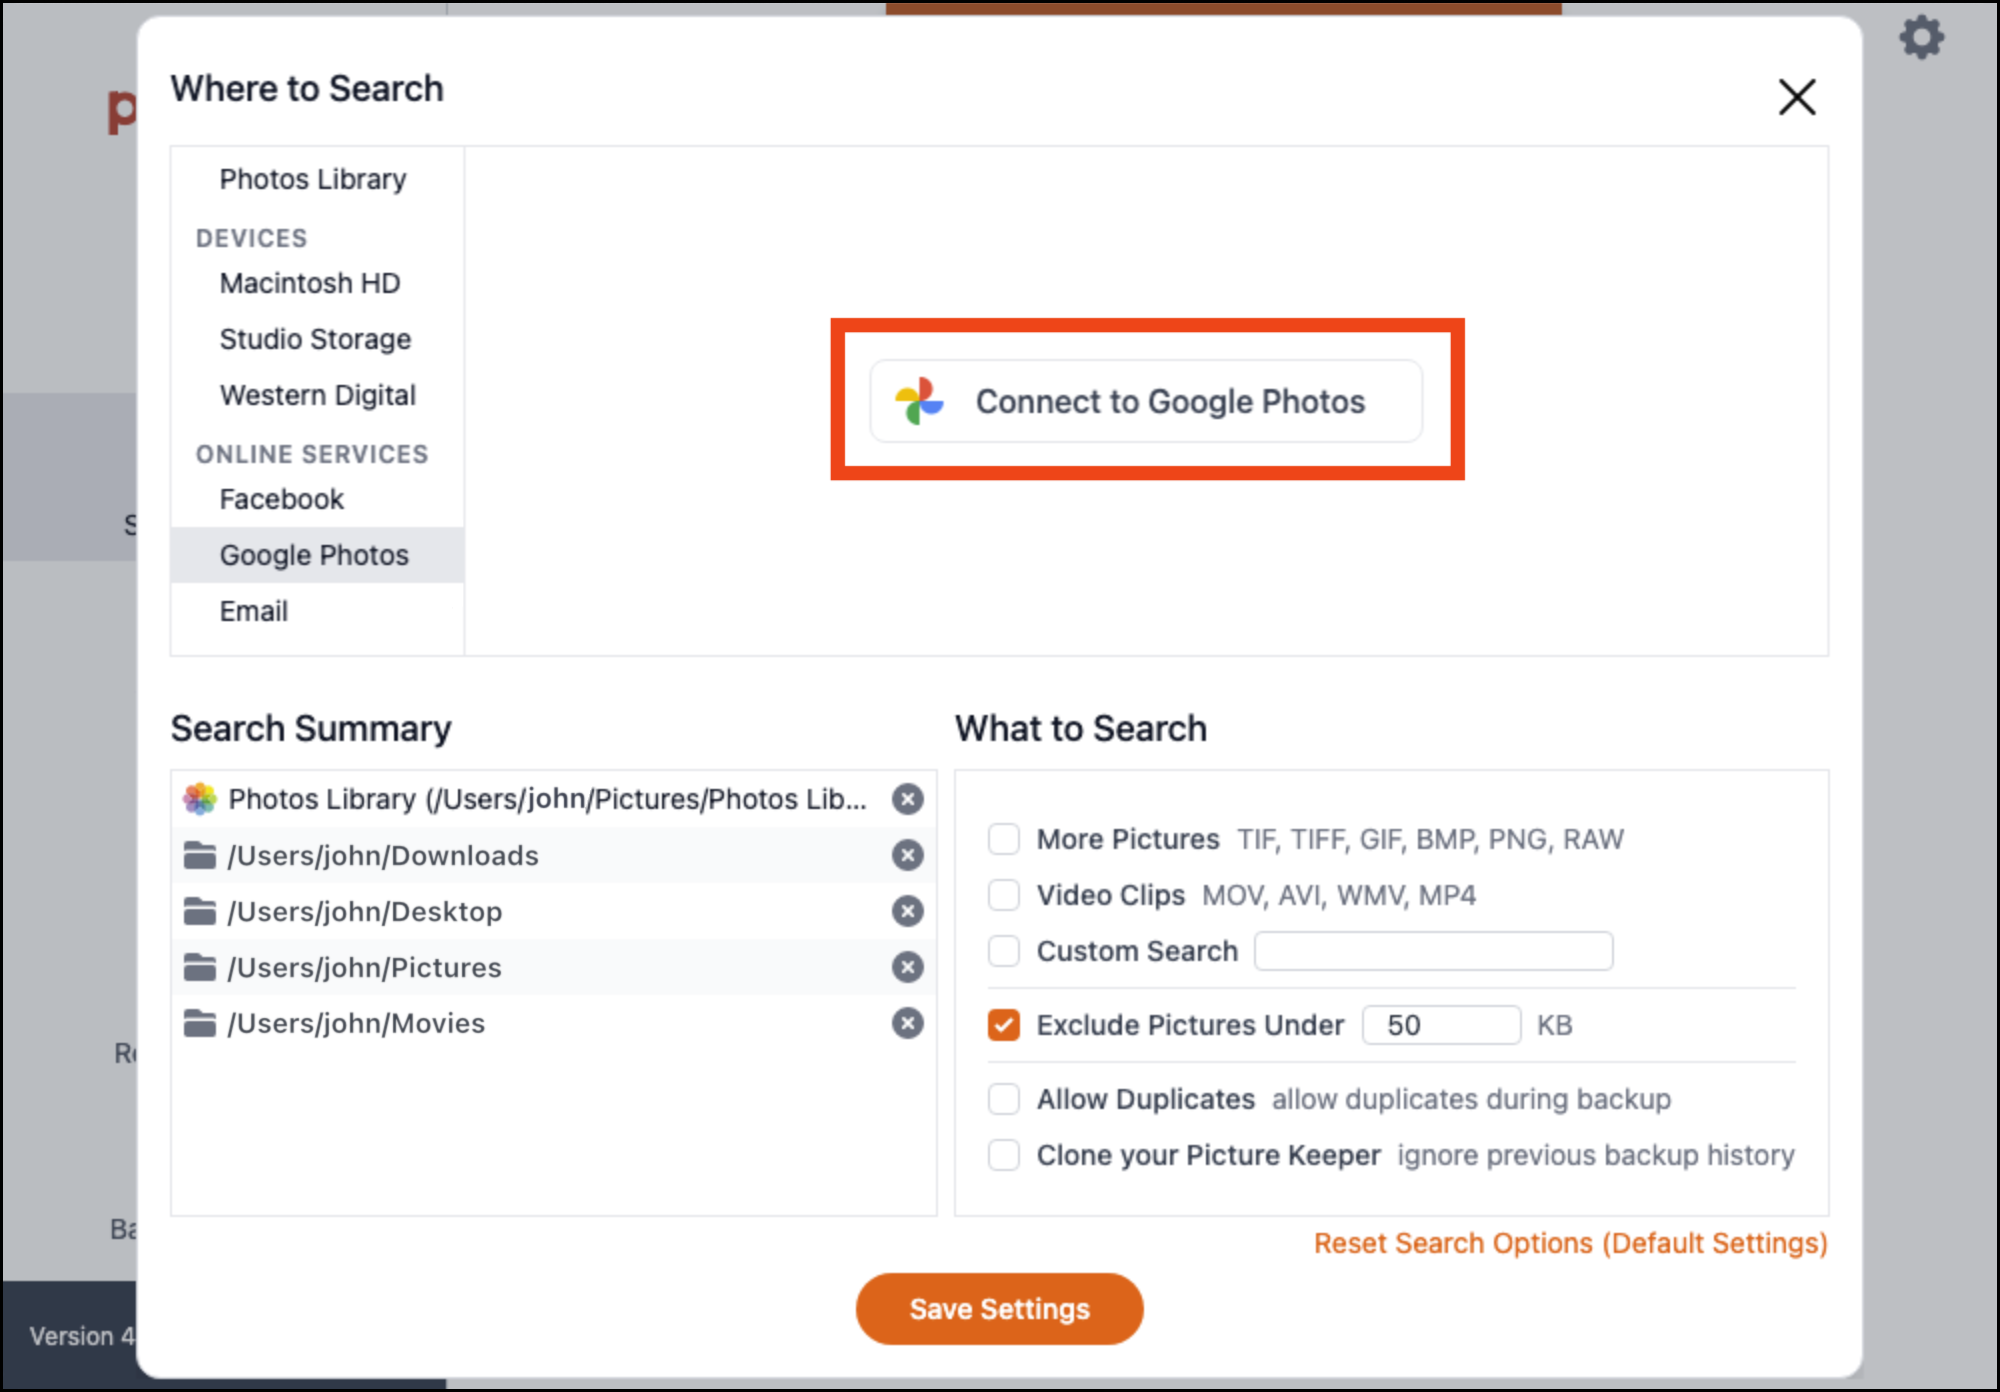This screenshot has height=1392, width=2000.
Task: Click the folder icon beside /Users/john/Pictures
Action: [199, 967]
